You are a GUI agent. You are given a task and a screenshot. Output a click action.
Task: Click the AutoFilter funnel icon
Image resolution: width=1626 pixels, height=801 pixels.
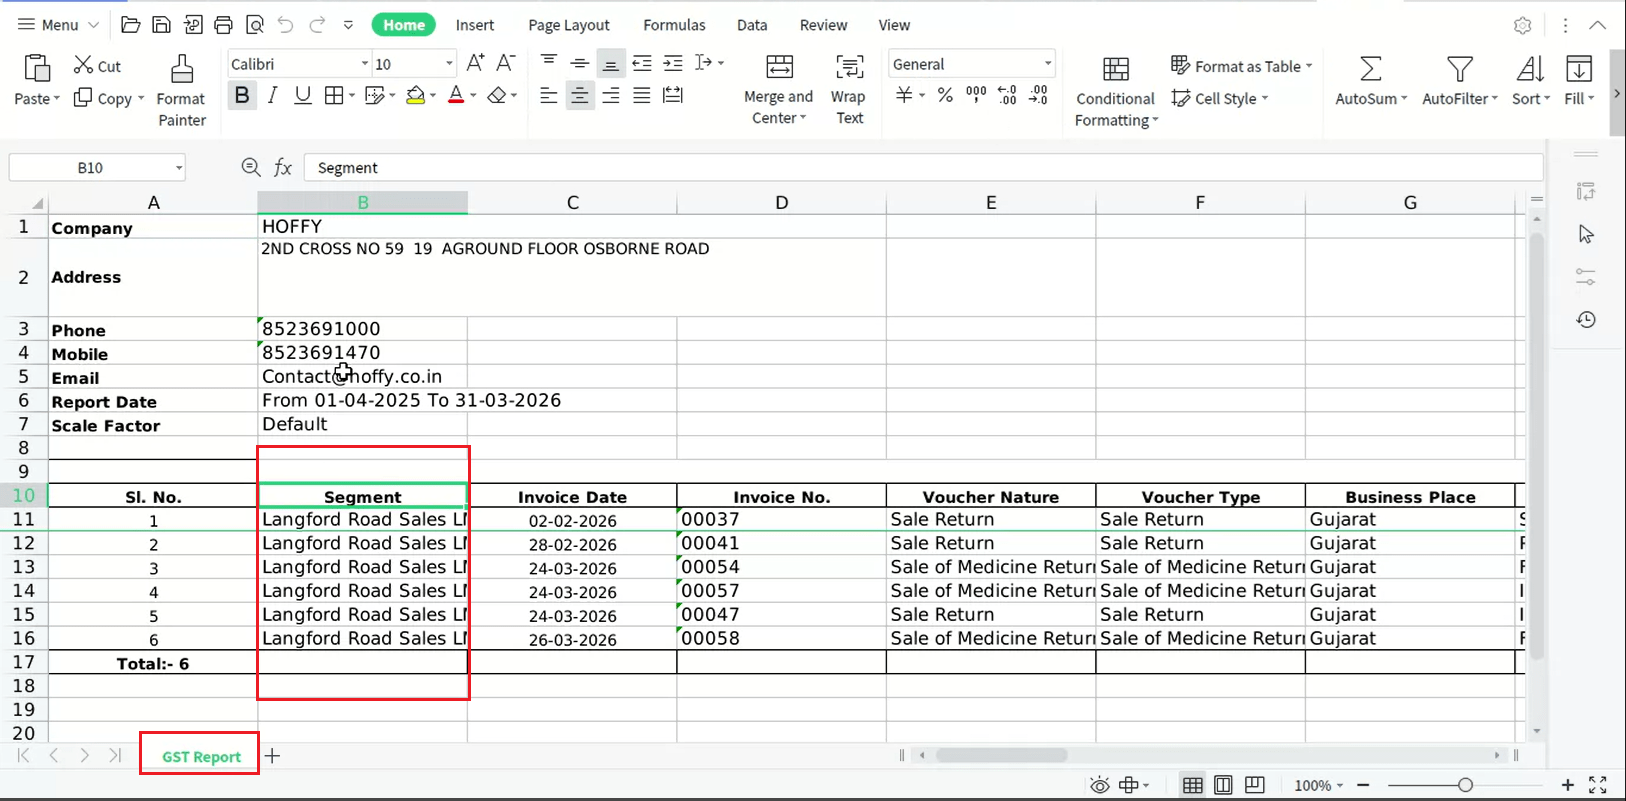click(1460, 69)
